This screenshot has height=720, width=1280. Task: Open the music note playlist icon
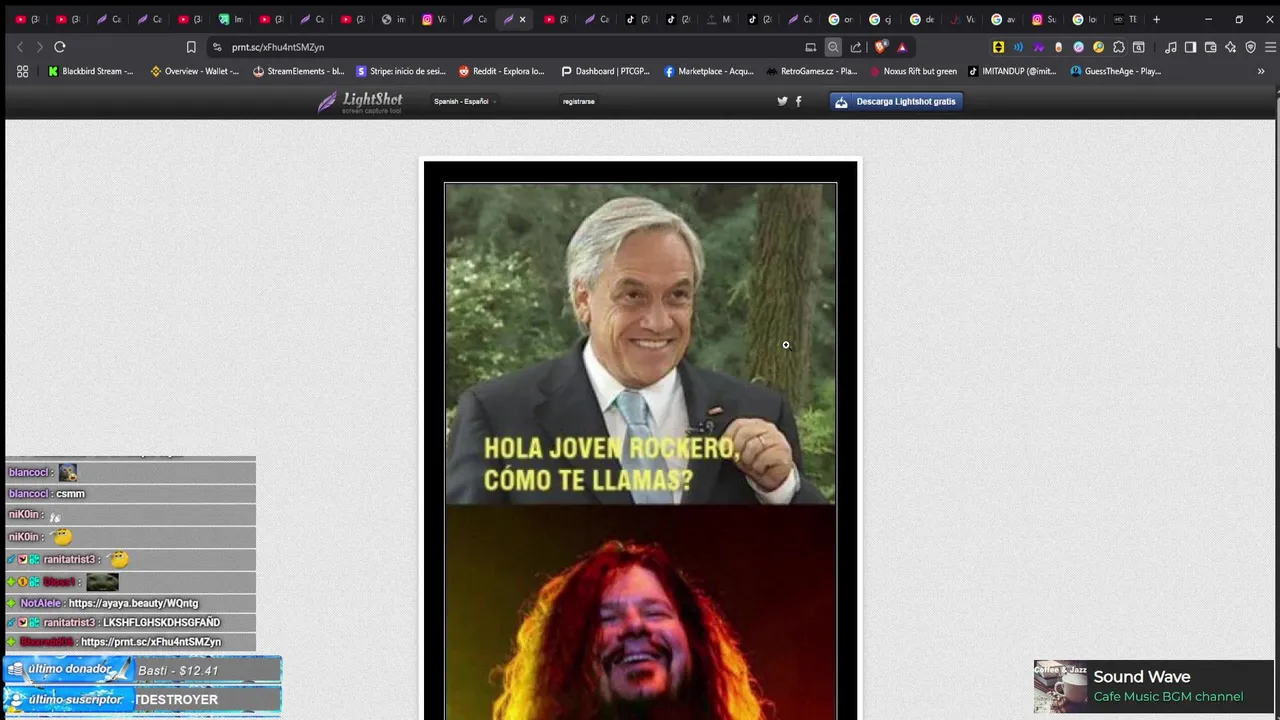tap(1171, 47)
